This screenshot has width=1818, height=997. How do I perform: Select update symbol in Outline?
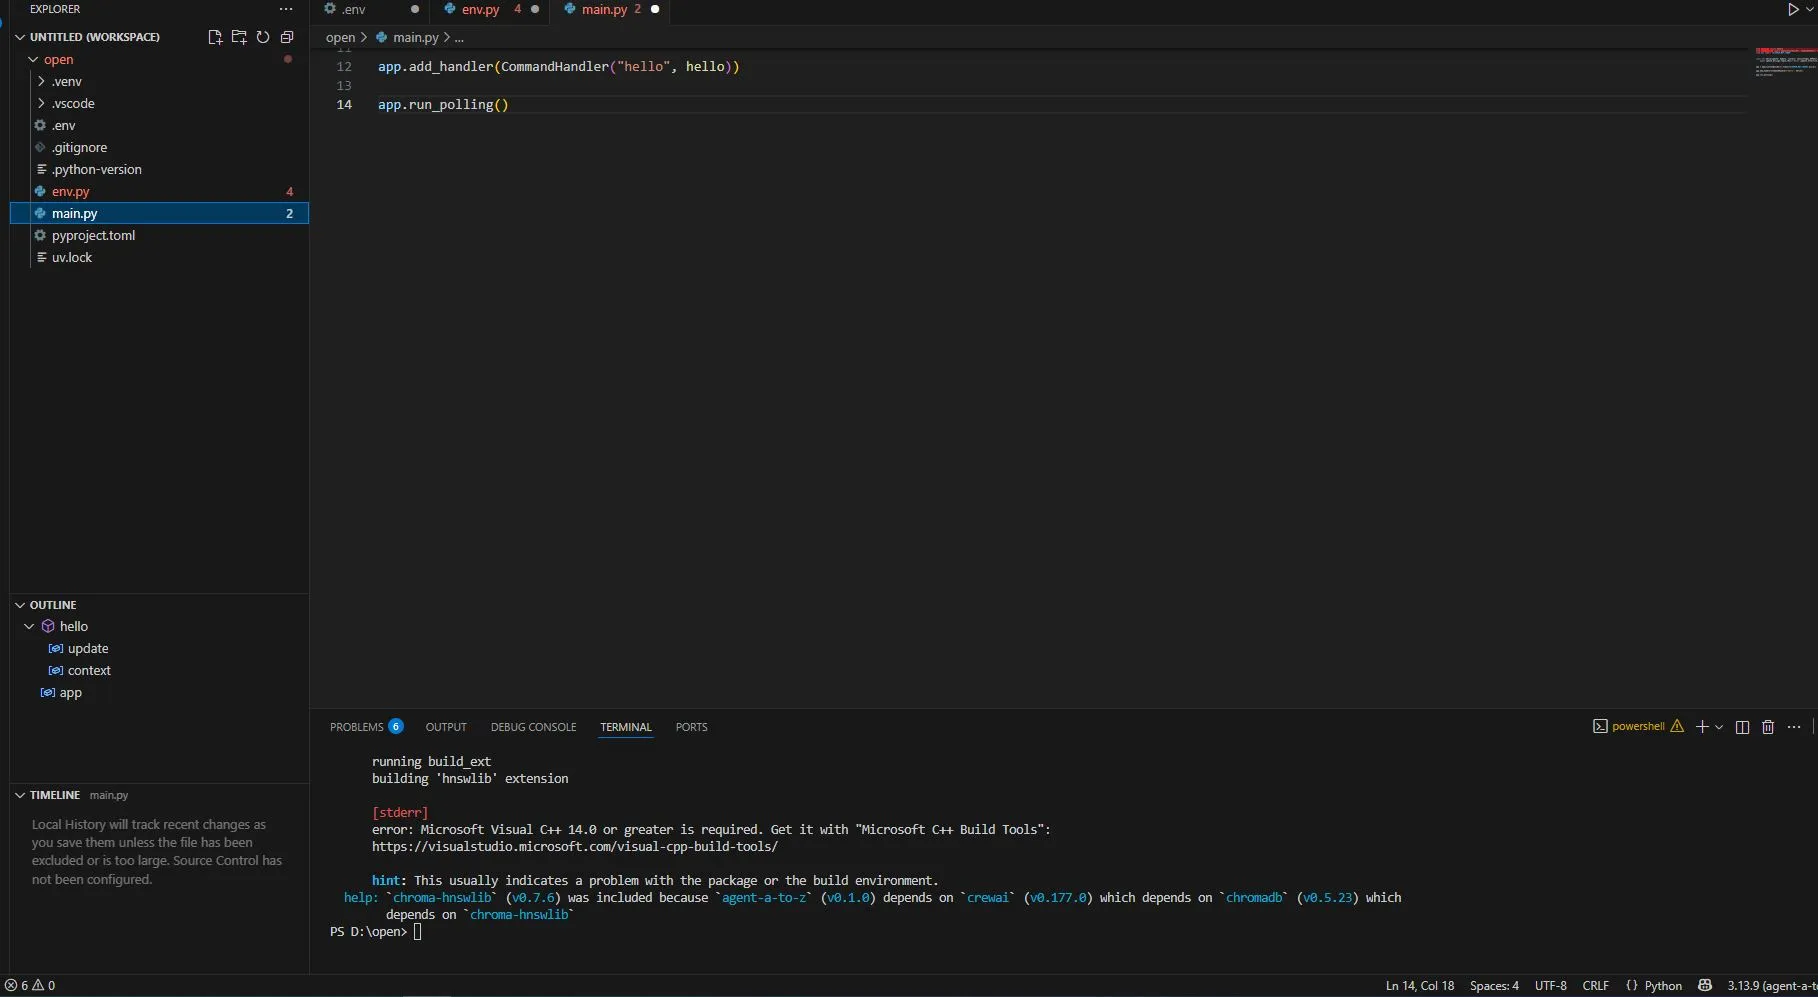160,649
